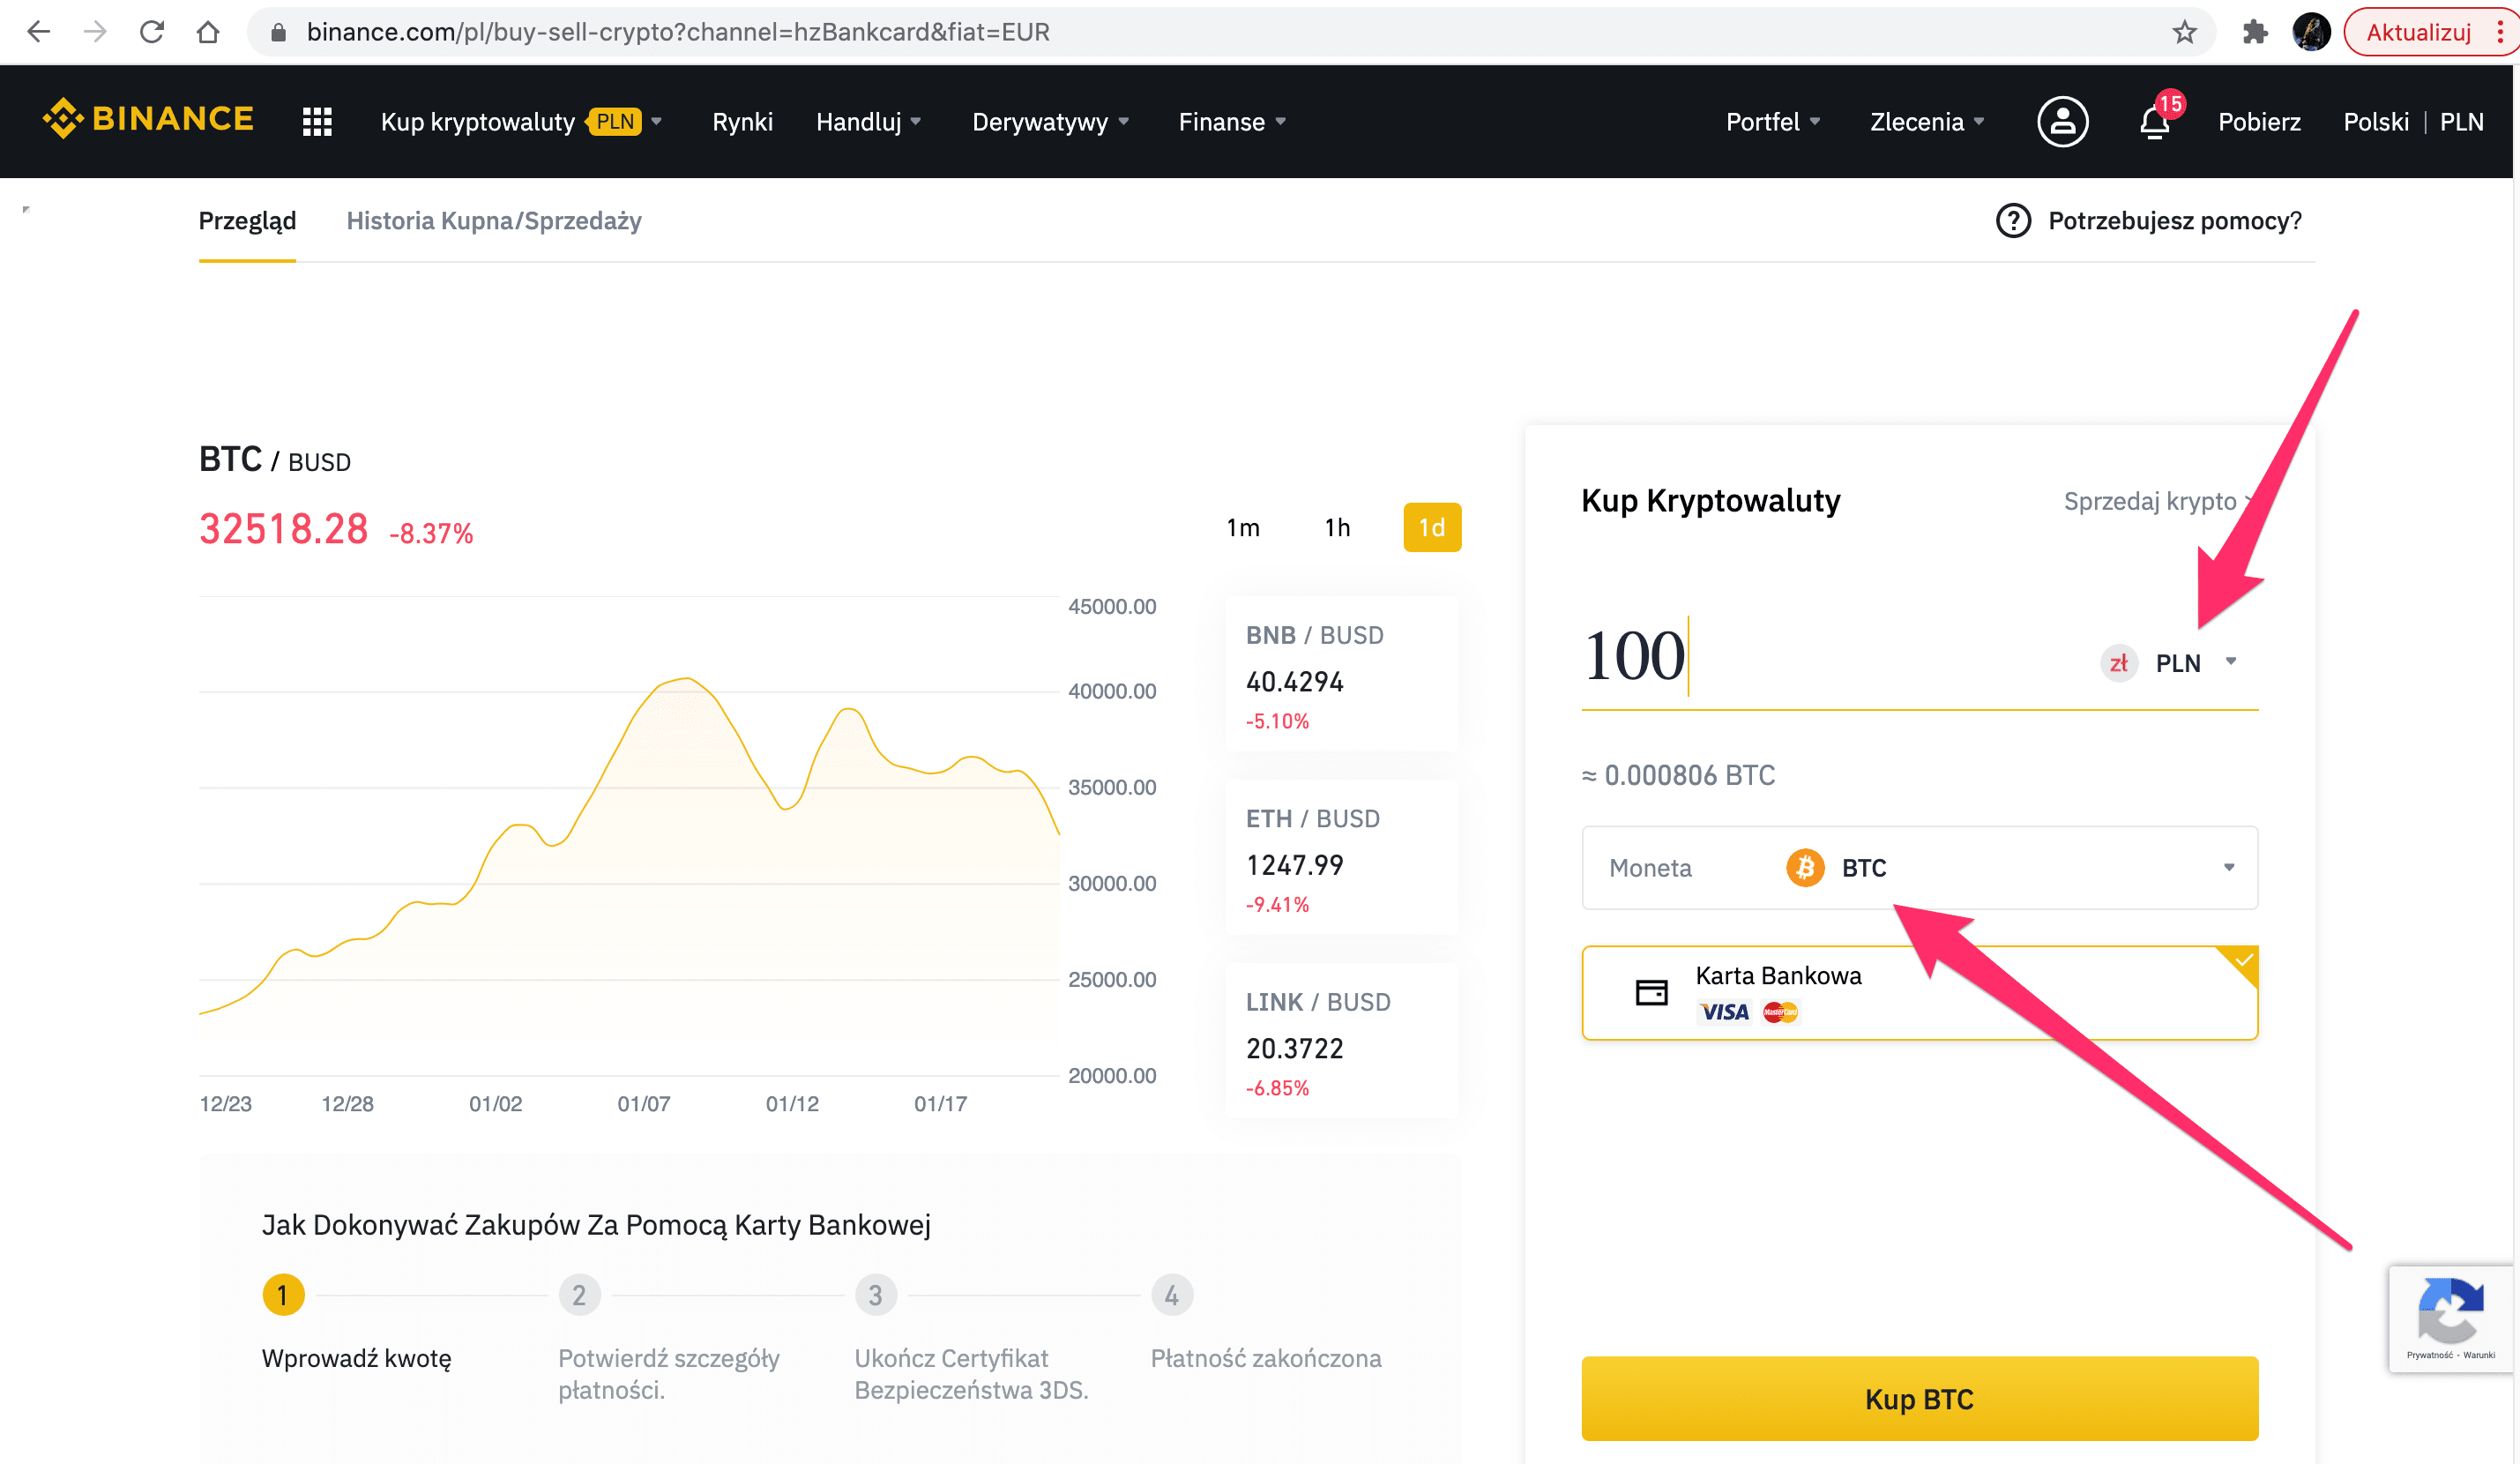Click the Kup BTC button

1919,1398
